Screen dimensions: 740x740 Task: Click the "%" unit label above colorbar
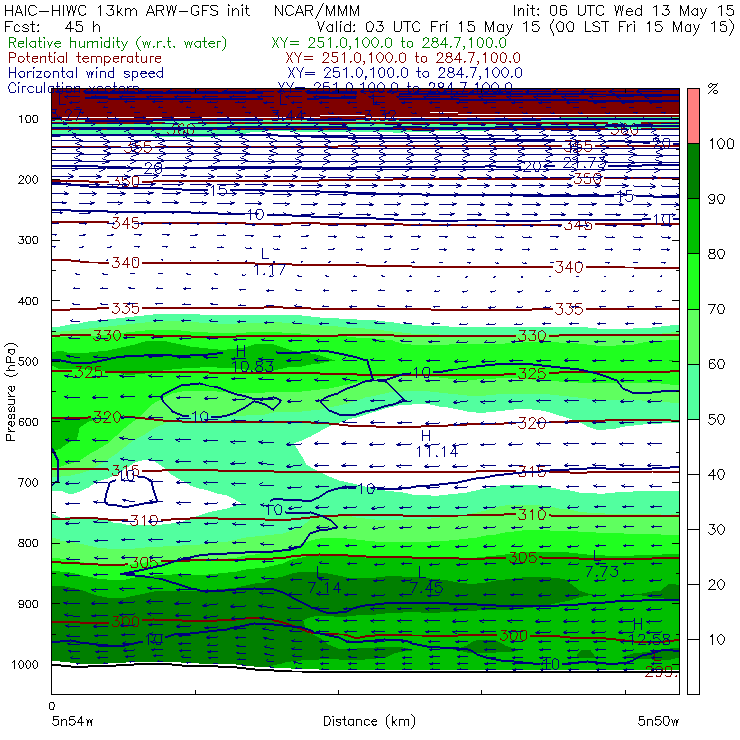pos(713,89)
